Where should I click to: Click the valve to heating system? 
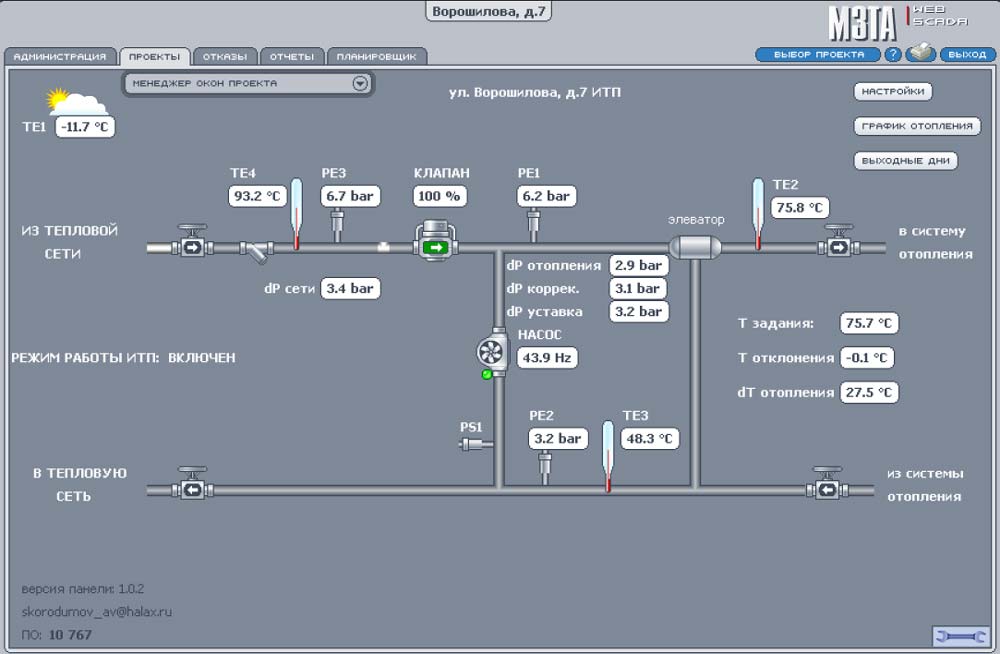839,242
